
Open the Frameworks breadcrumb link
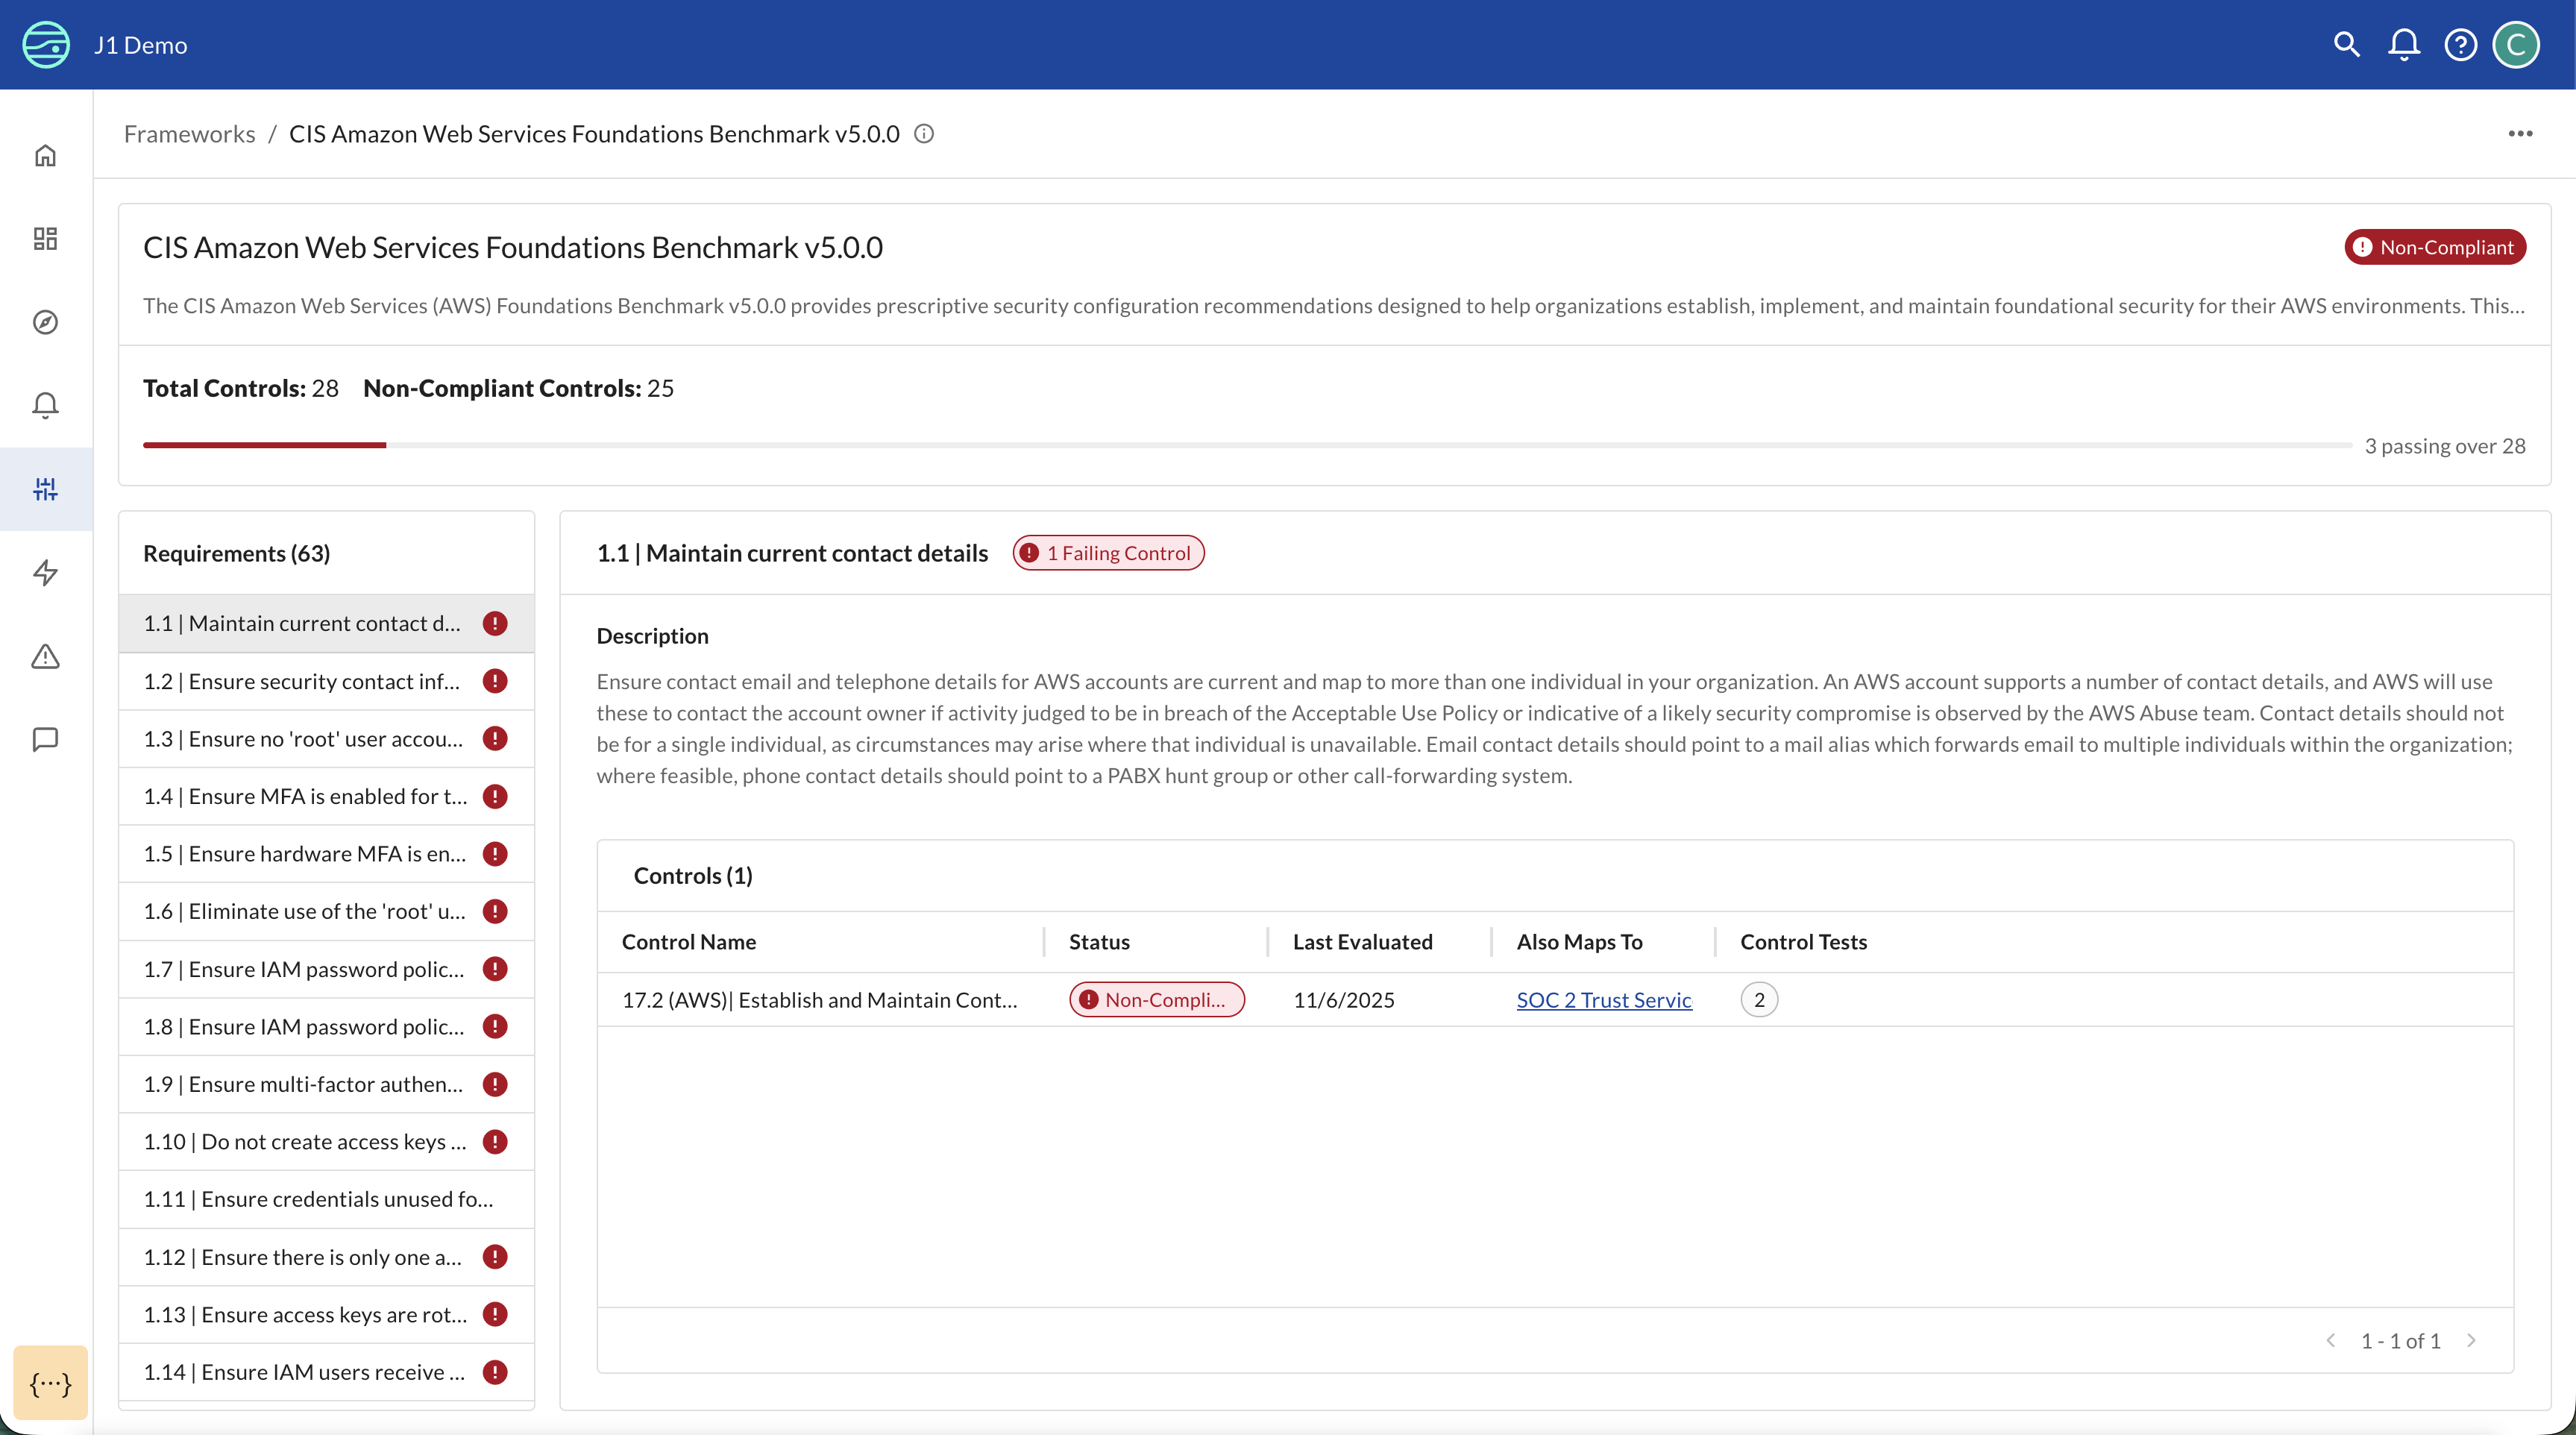pyautogui.click(x=189, y=133)
